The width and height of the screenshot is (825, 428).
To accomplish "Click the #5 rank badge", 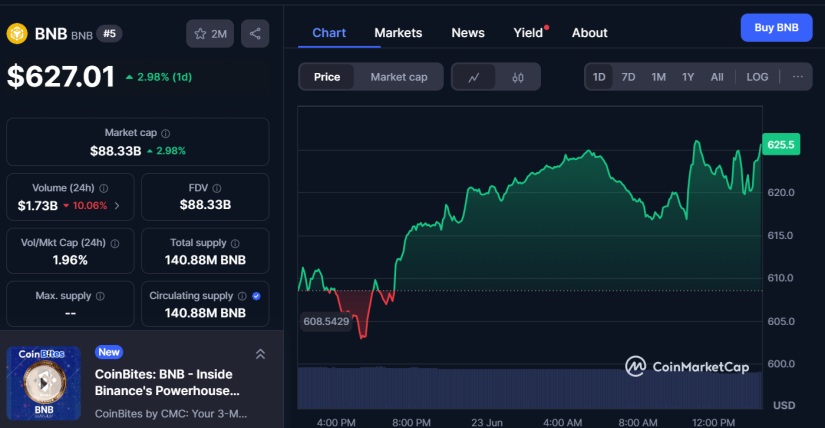I will (x=109, y=34).
